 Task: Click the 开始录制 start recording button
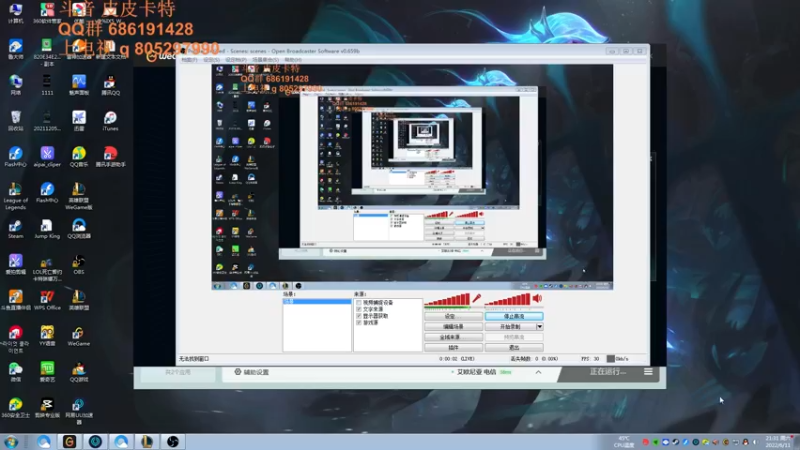[x=510, y=327]
